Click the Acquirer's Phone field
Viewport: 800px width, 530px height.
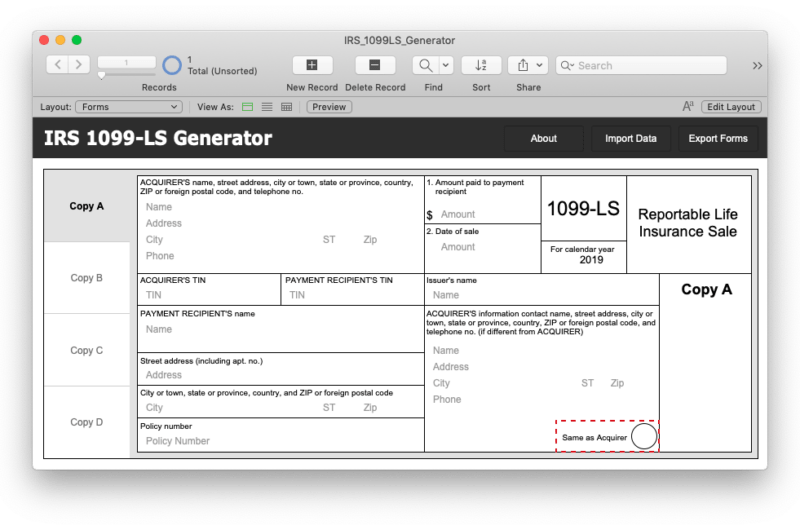[281, 256]
